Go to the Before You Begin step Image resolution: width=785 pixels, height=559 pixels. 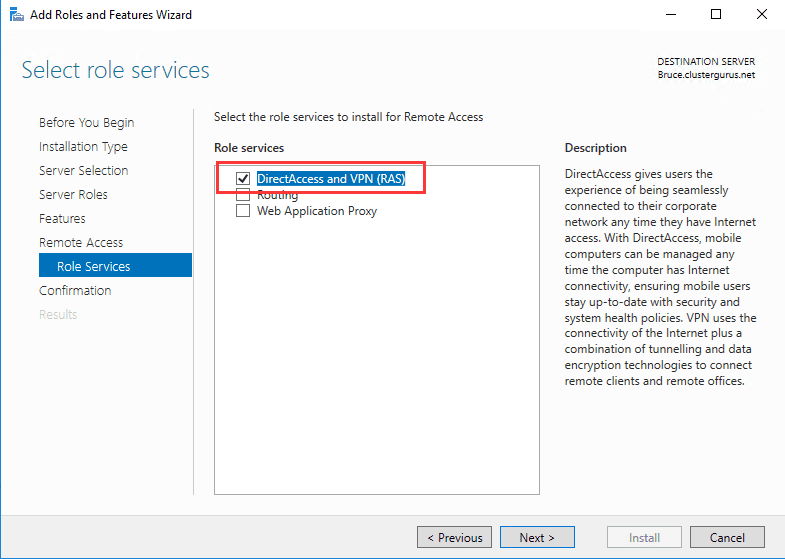tap(86, 123)
